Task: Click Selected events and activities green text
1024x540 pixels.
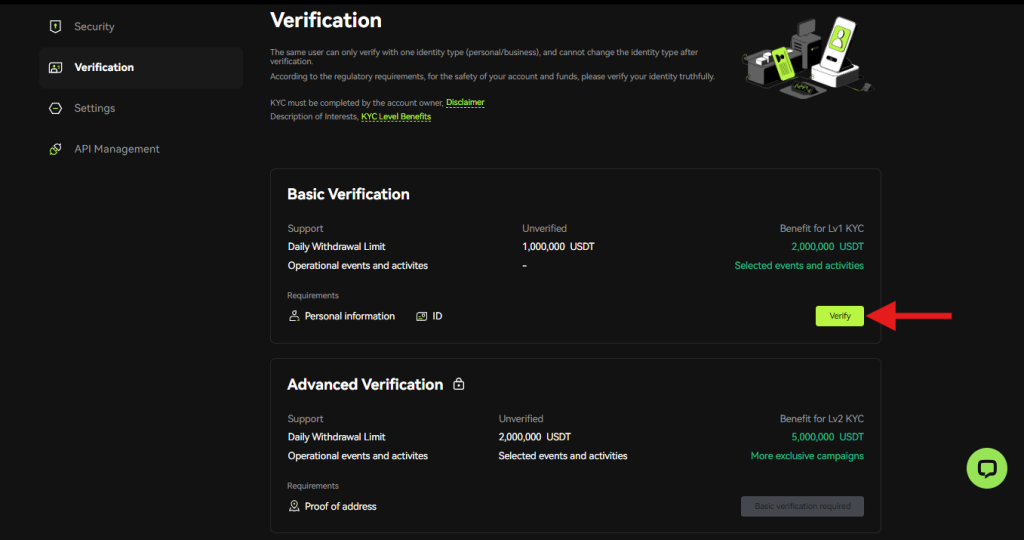Action: [x=799, y=266]
